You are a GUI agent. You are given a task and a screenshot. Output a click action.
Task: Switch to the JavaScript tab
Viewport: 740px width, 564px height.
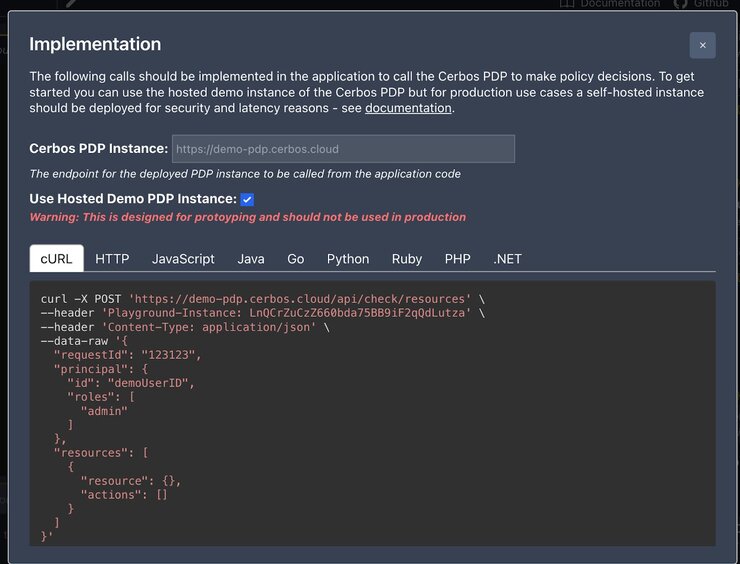pos(183,259)
